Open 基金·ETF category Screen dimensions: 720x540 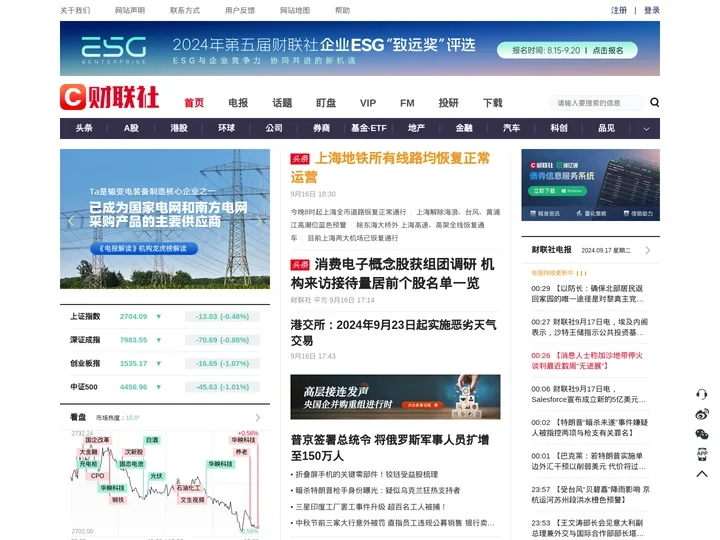(x=369, y=128)
